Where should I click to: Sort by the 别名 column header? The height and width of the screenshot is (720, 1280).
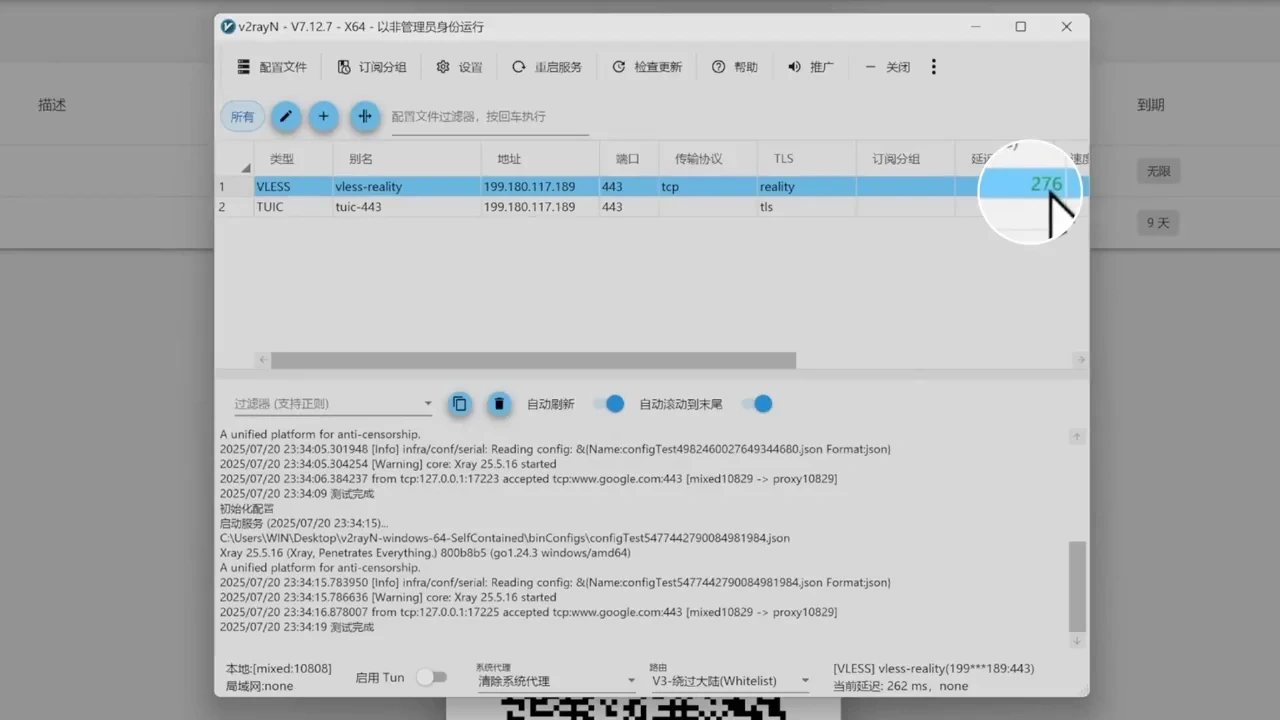coord(405,159)
